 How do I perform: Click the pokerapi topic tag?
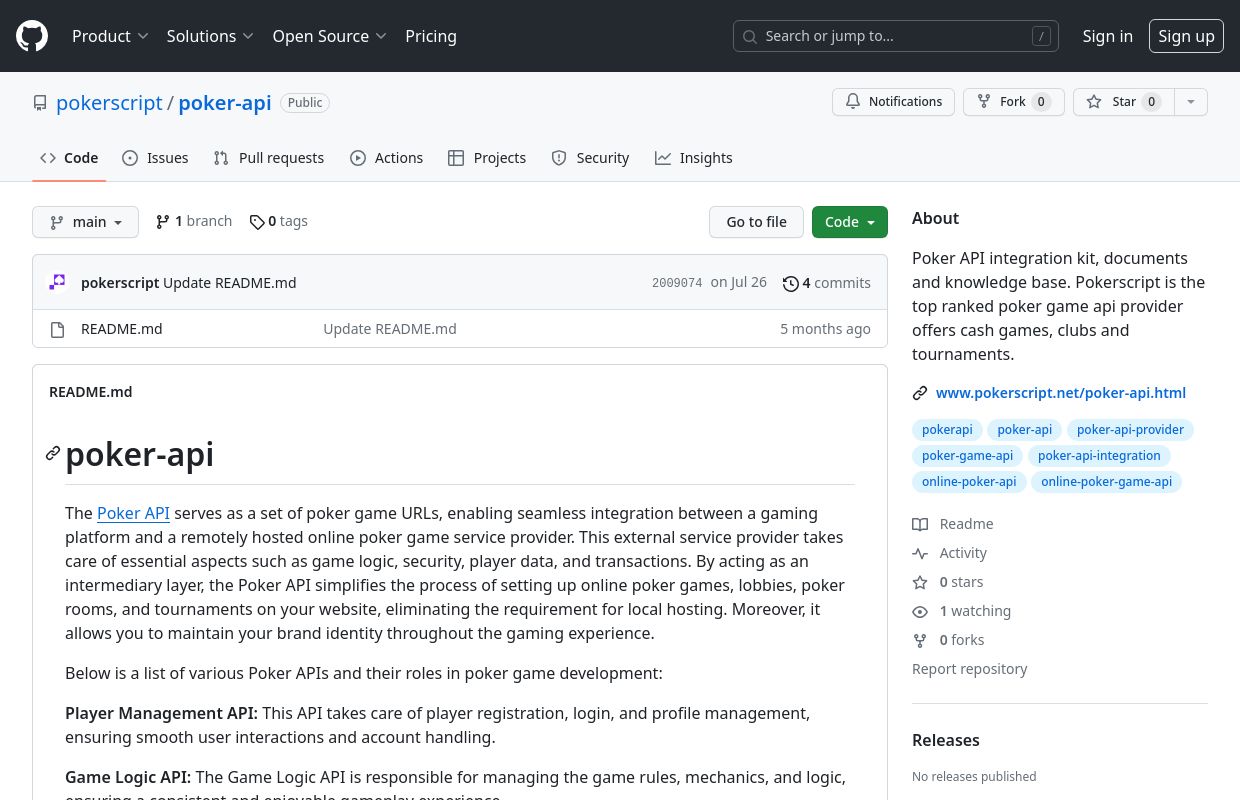point(947,430)
